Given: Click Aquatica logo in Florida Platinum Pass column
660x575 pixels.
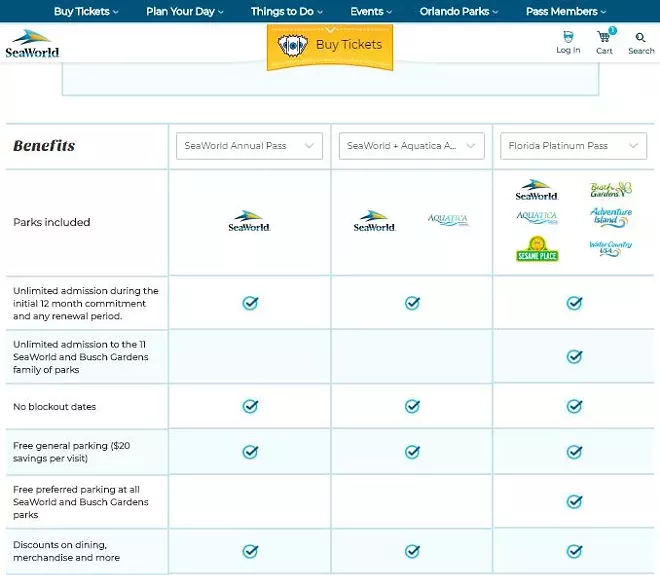Looking at the screenshot, I should [537, 217].
